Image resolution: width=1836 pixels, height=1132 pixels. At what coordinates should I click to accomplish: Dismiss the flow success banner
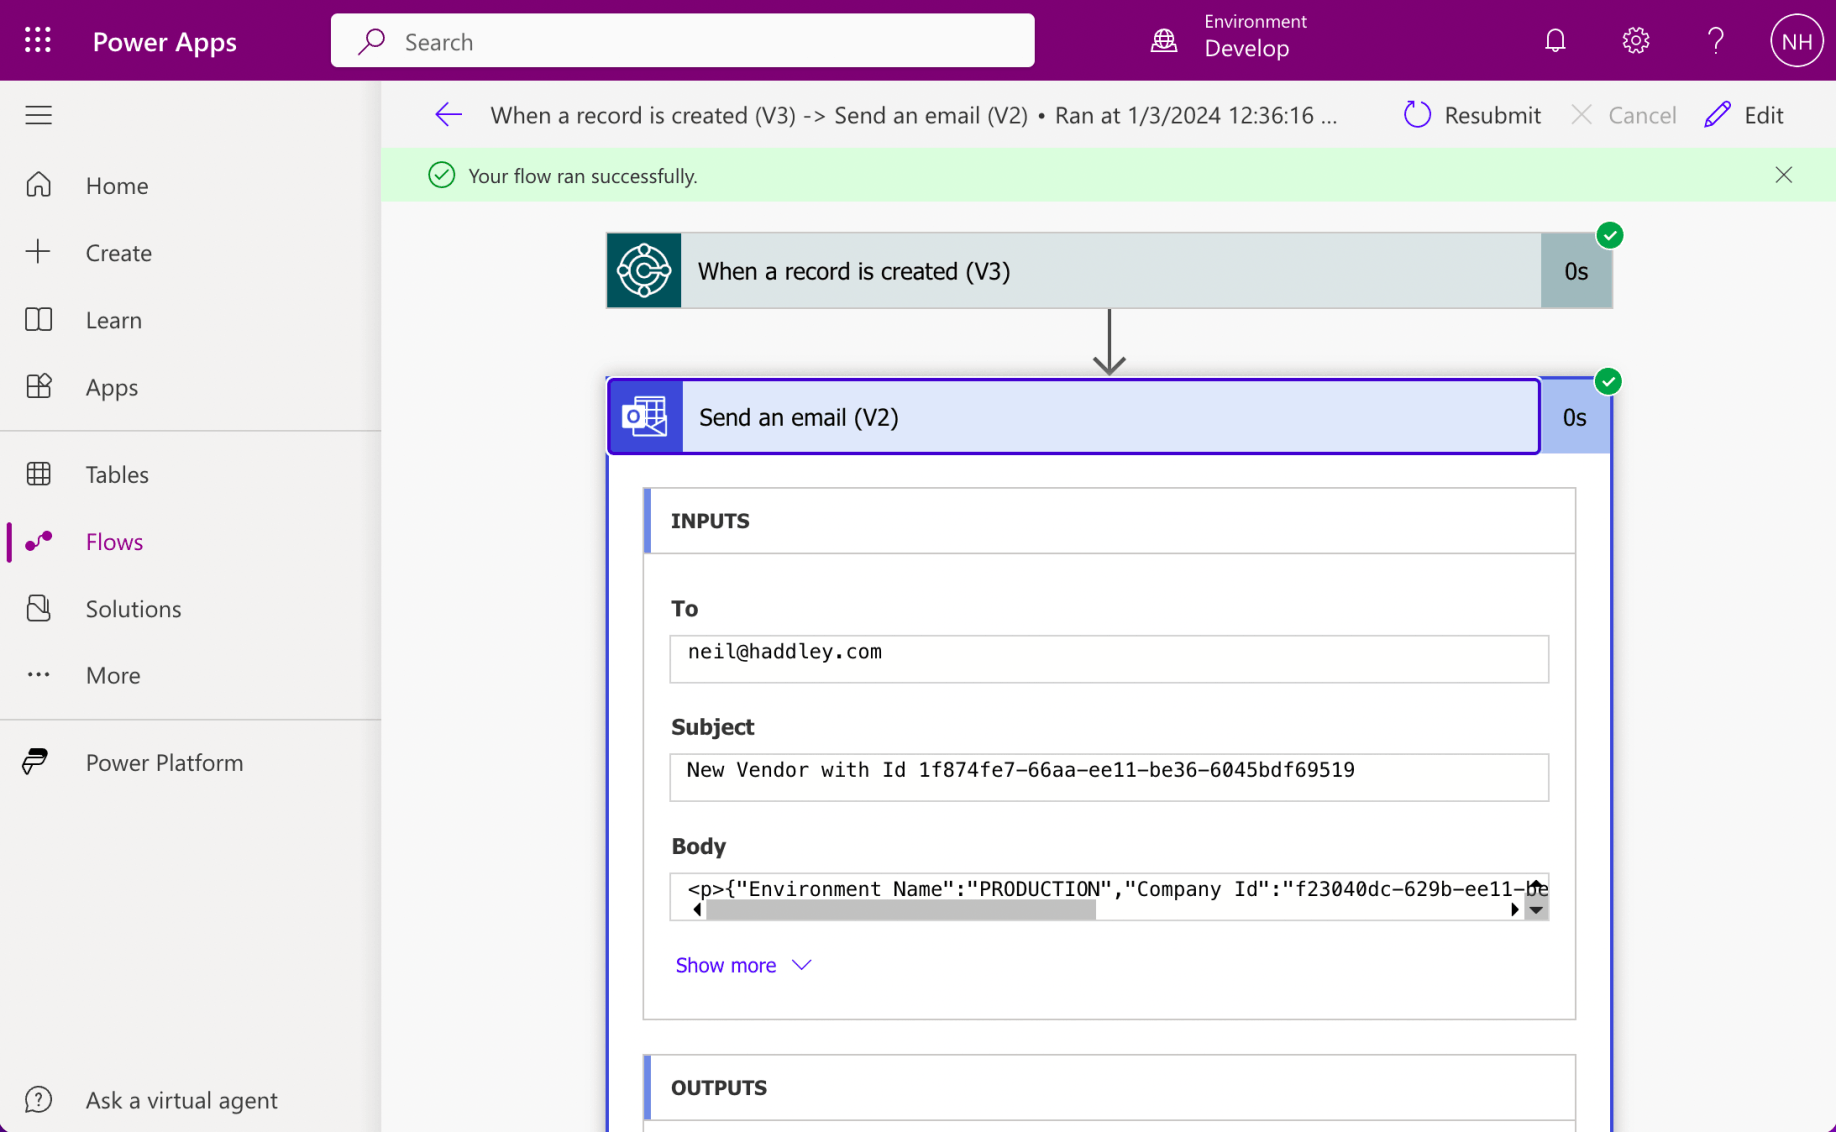pyautogui.click(x=1783, y=175)
